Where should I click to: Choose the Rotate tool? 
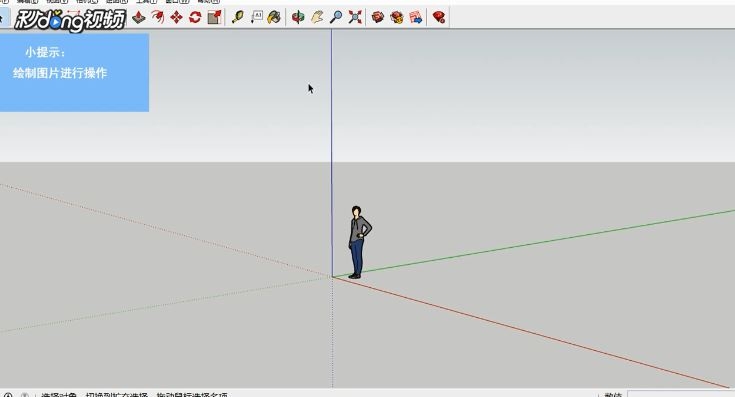(x=195, y=18)
